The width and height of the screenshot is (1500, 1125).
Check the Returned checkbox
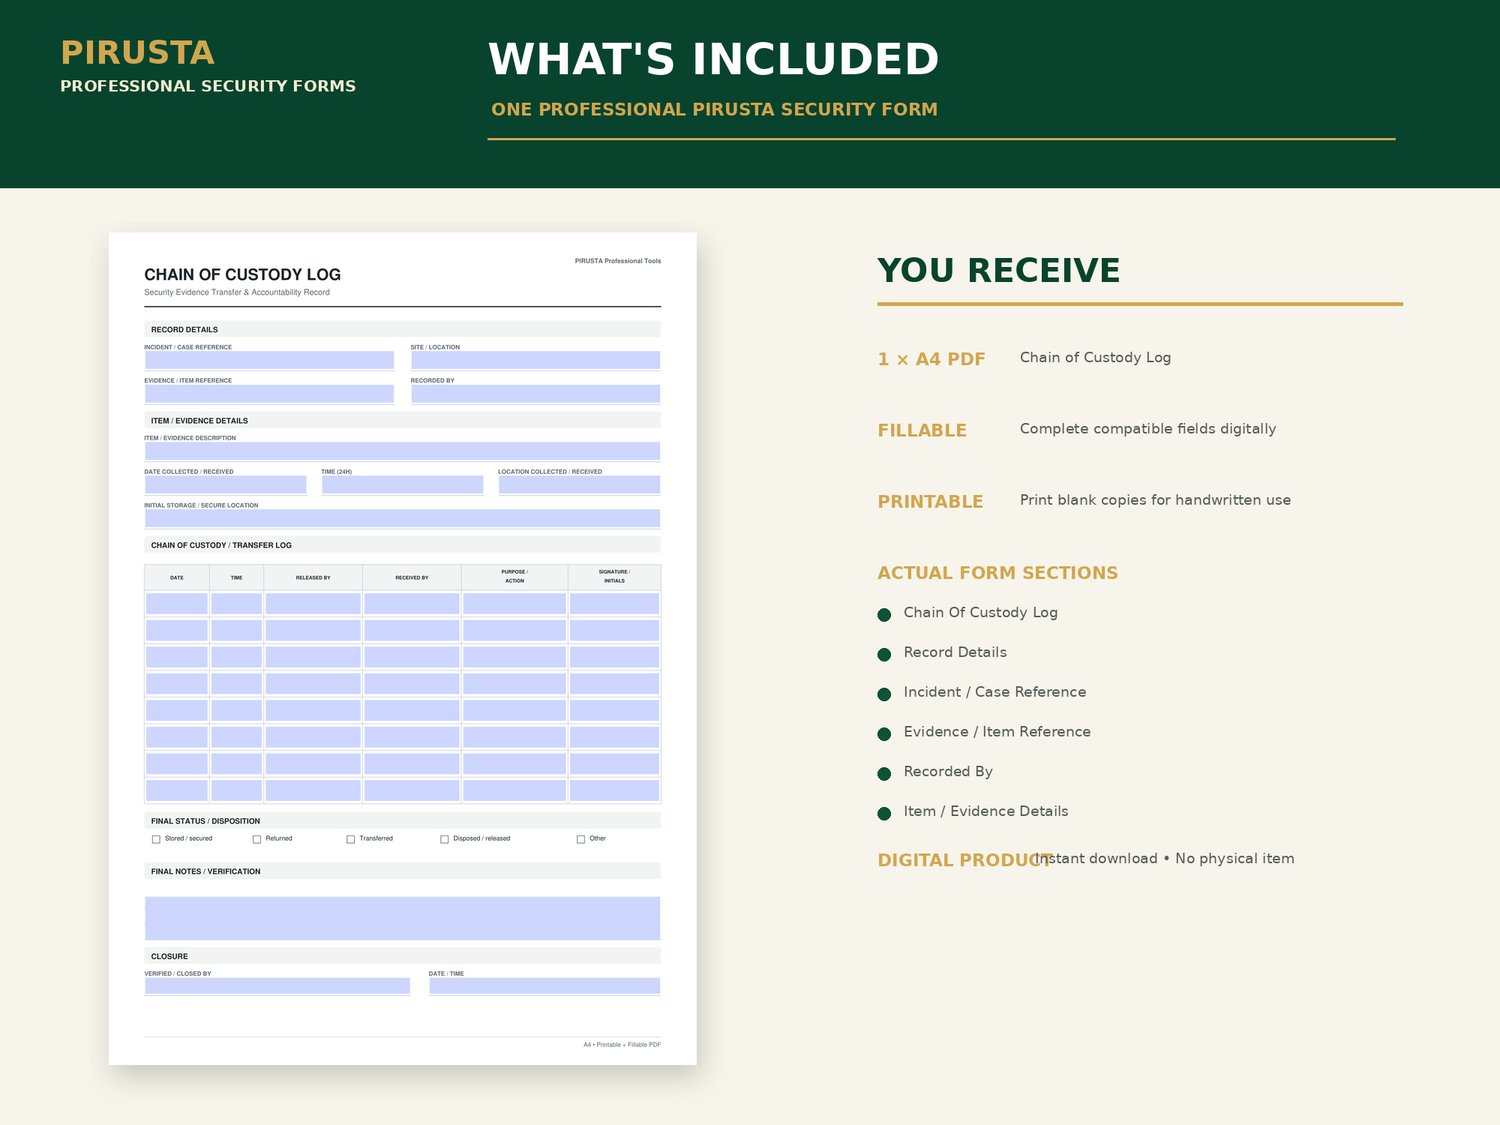pos(257,839)
